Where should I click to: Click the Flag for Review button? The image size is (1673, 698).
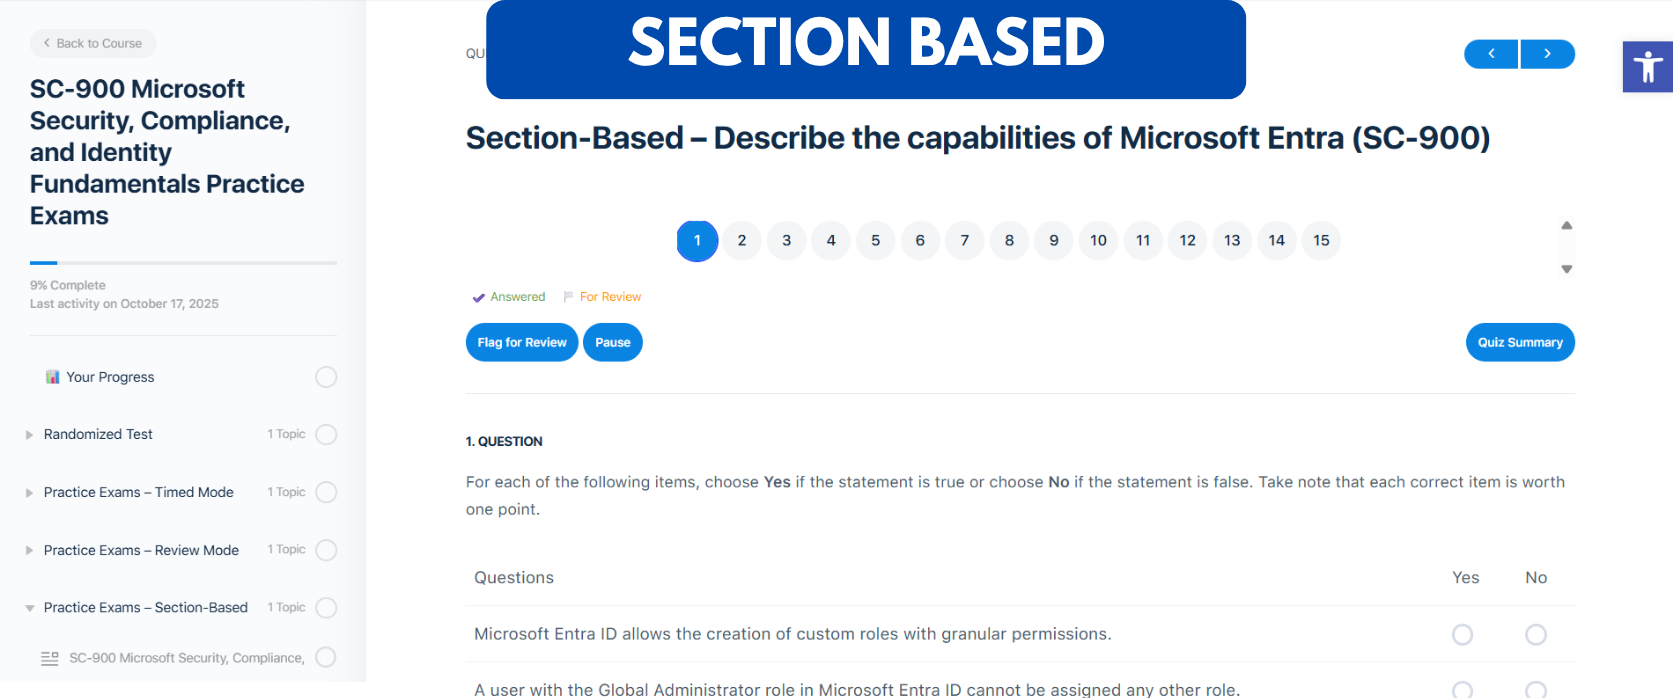(x=521, y=342)
